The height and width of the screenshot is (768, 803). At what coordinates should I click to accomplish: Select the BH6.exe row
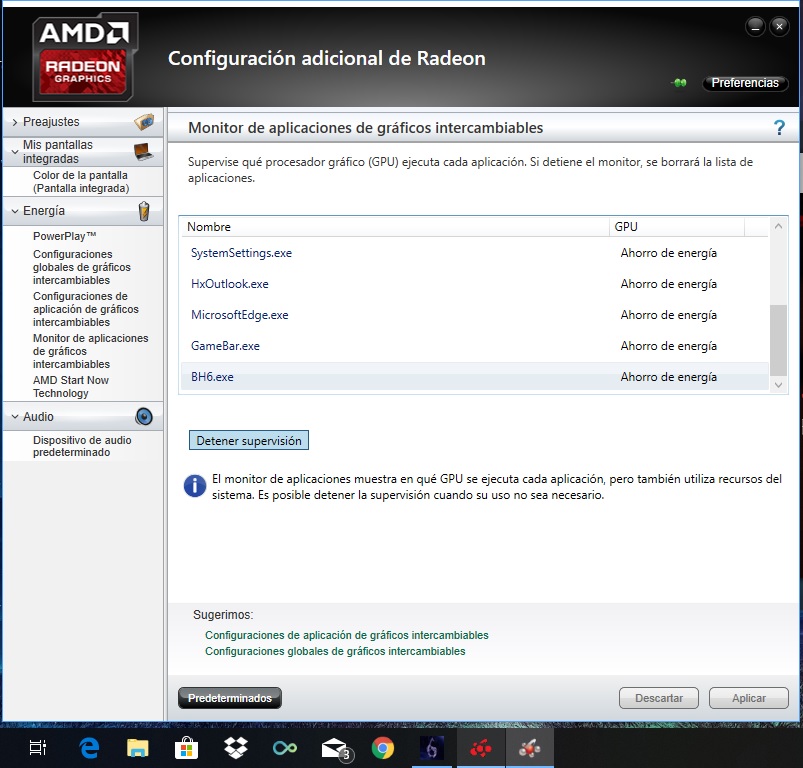pyautogui.click(x=475, y=377)
